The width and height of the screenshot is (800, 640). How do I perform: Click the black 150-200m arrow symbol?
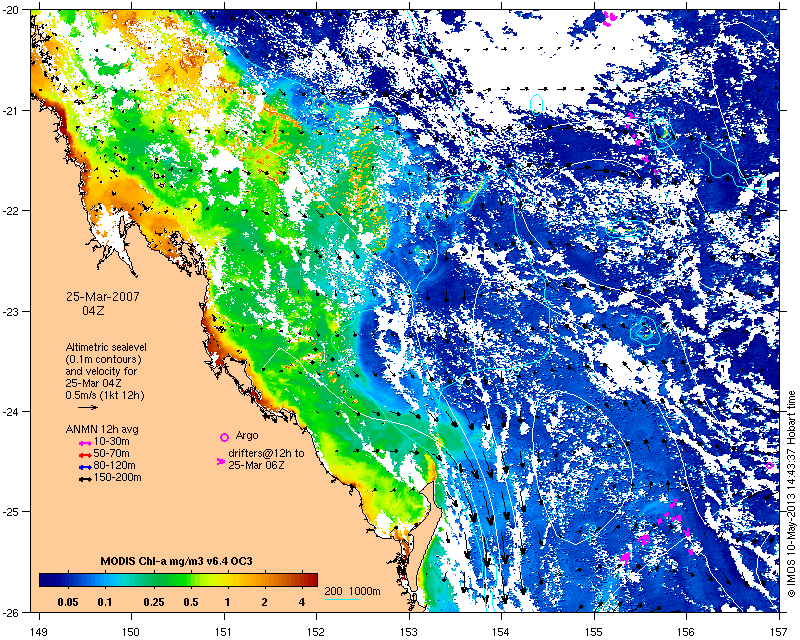click(85, 479)
